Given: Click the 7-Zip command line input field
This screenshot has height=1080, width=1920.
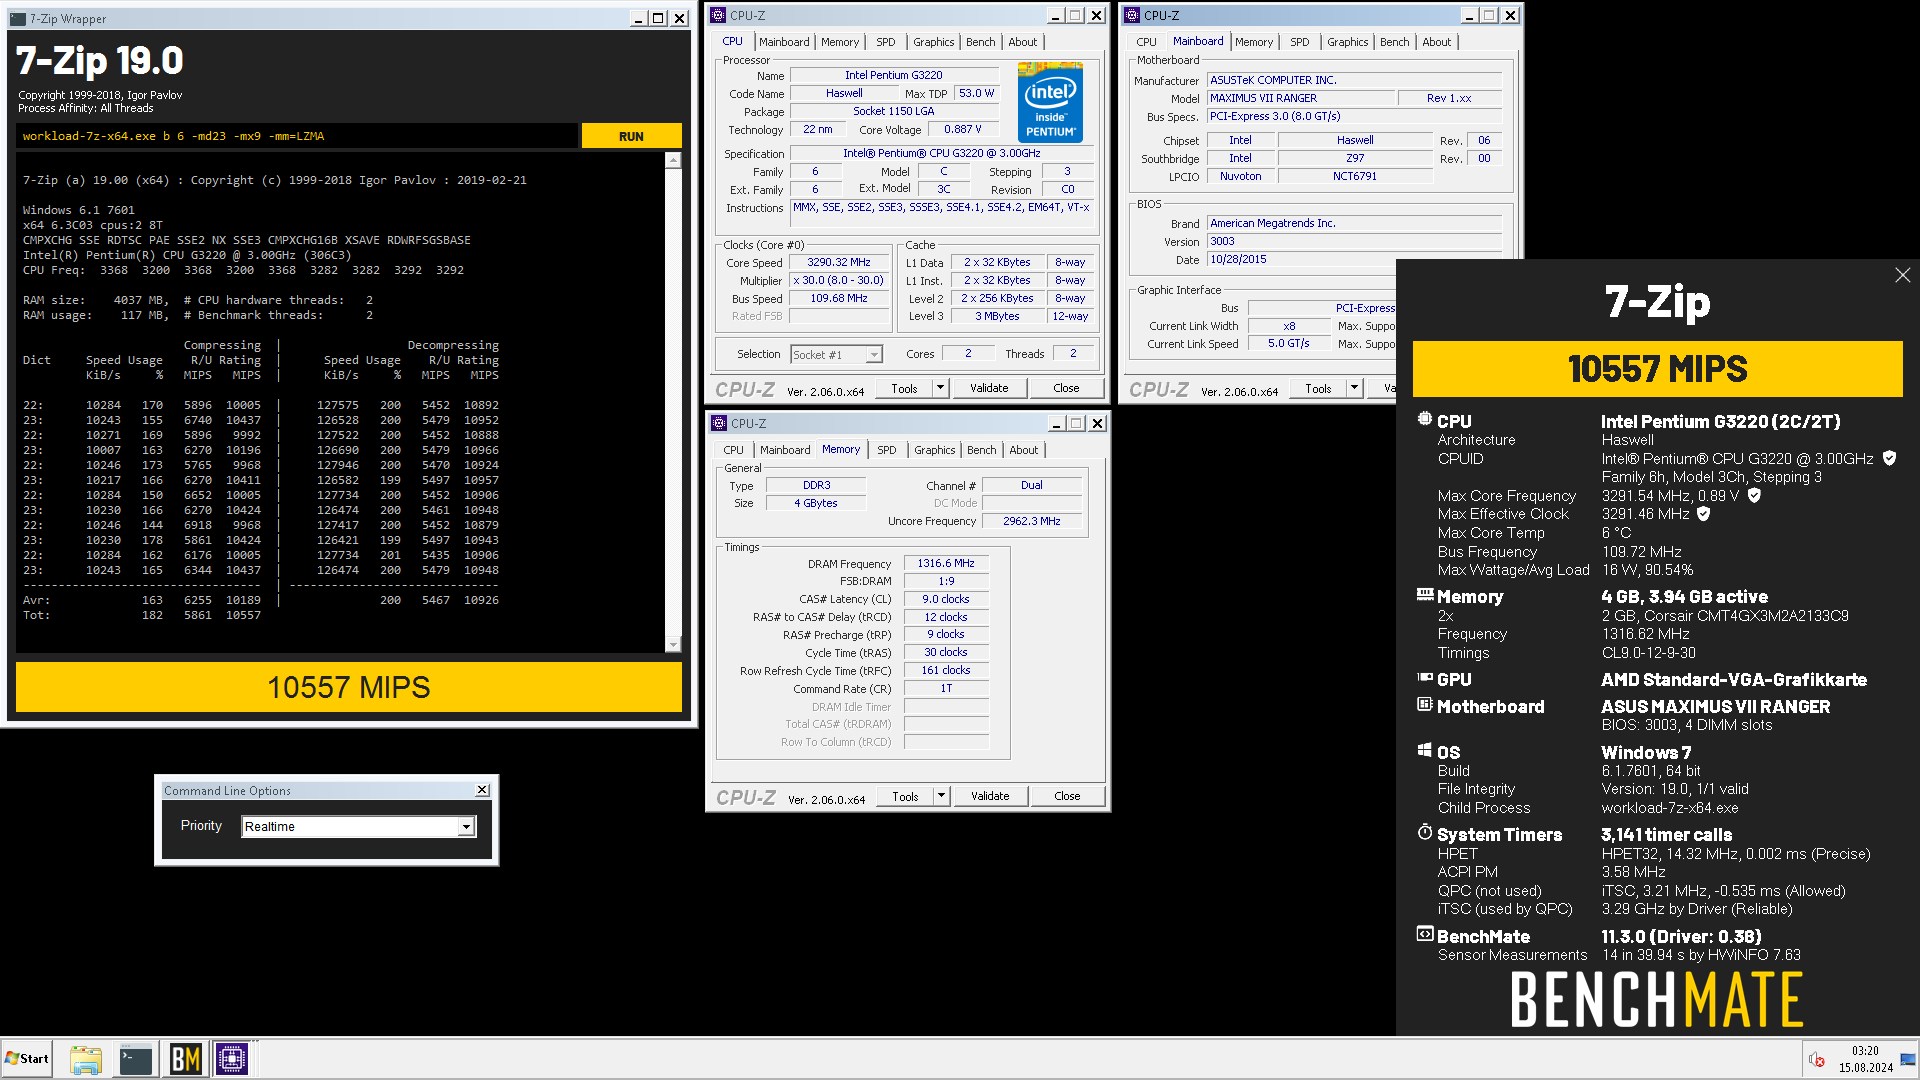Looking at the screenshot, I should pyautogui.click(x=297, y=136).
